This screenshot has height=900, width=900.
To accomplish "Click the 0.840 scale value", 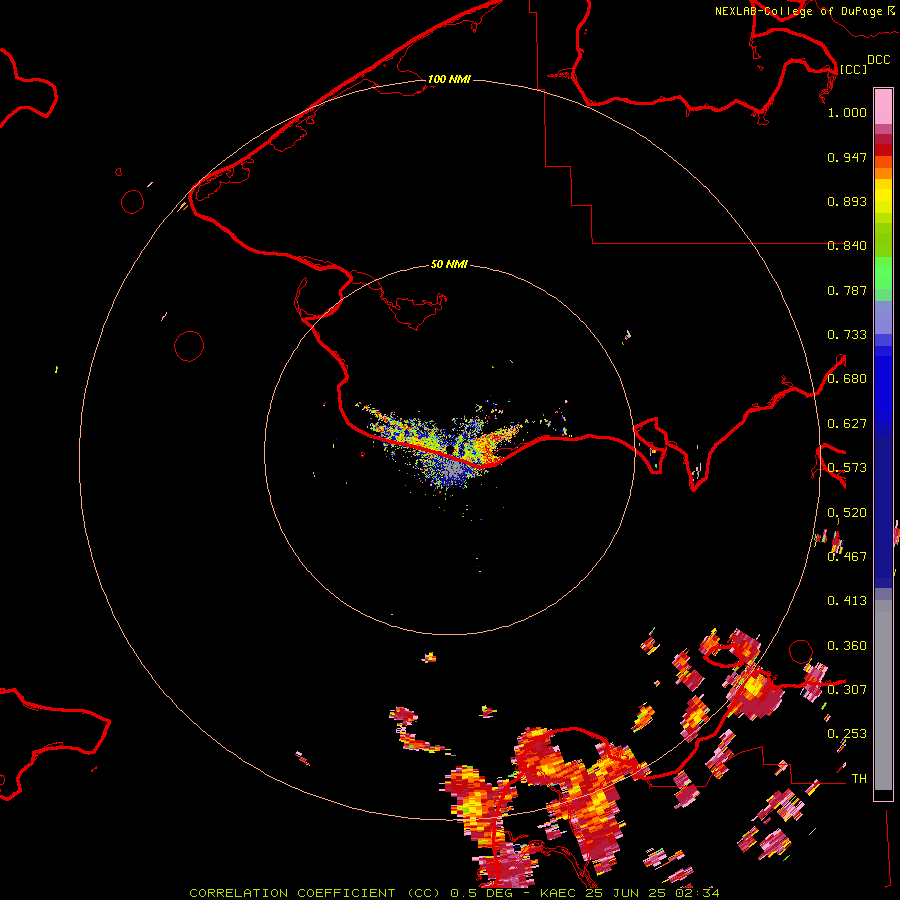I will point(847,246).
